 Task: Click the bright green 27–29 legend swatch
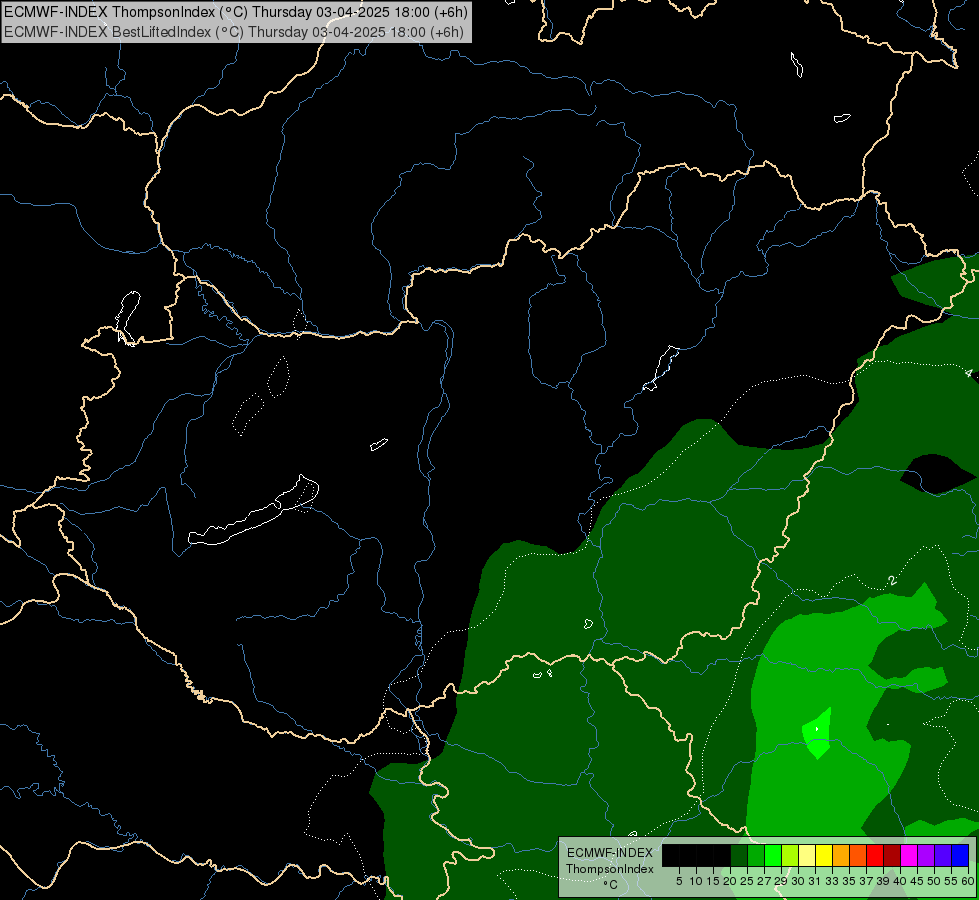coord(773,855)
